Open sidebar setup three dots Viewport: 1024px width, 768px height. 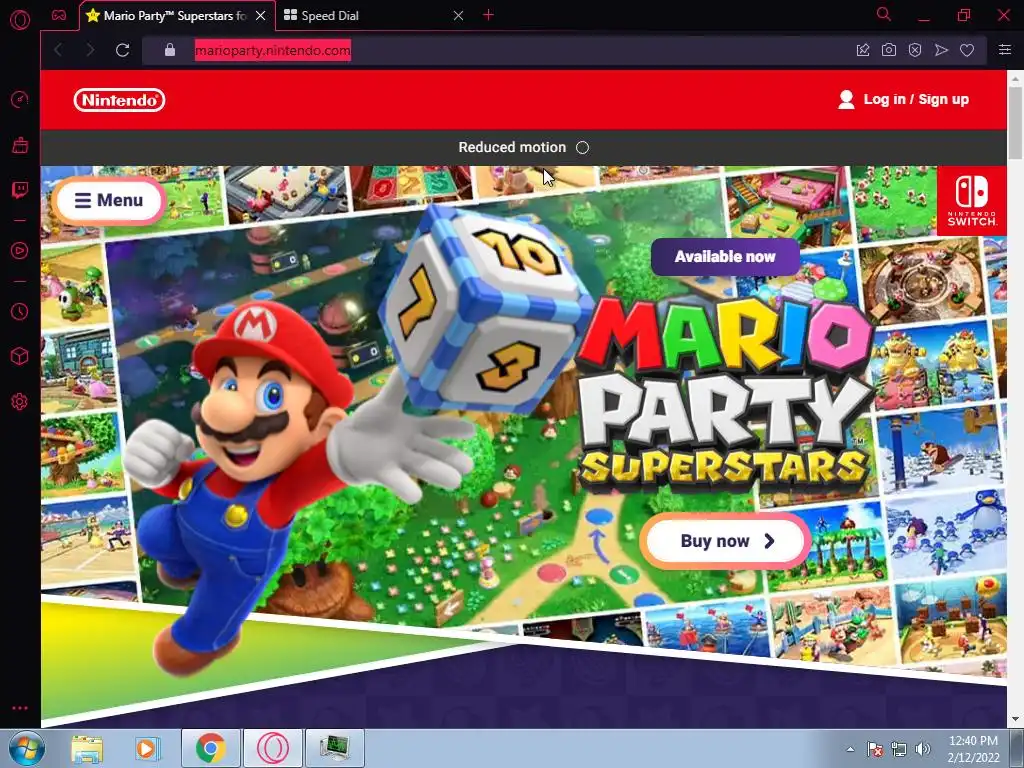(x=20, y=708)
